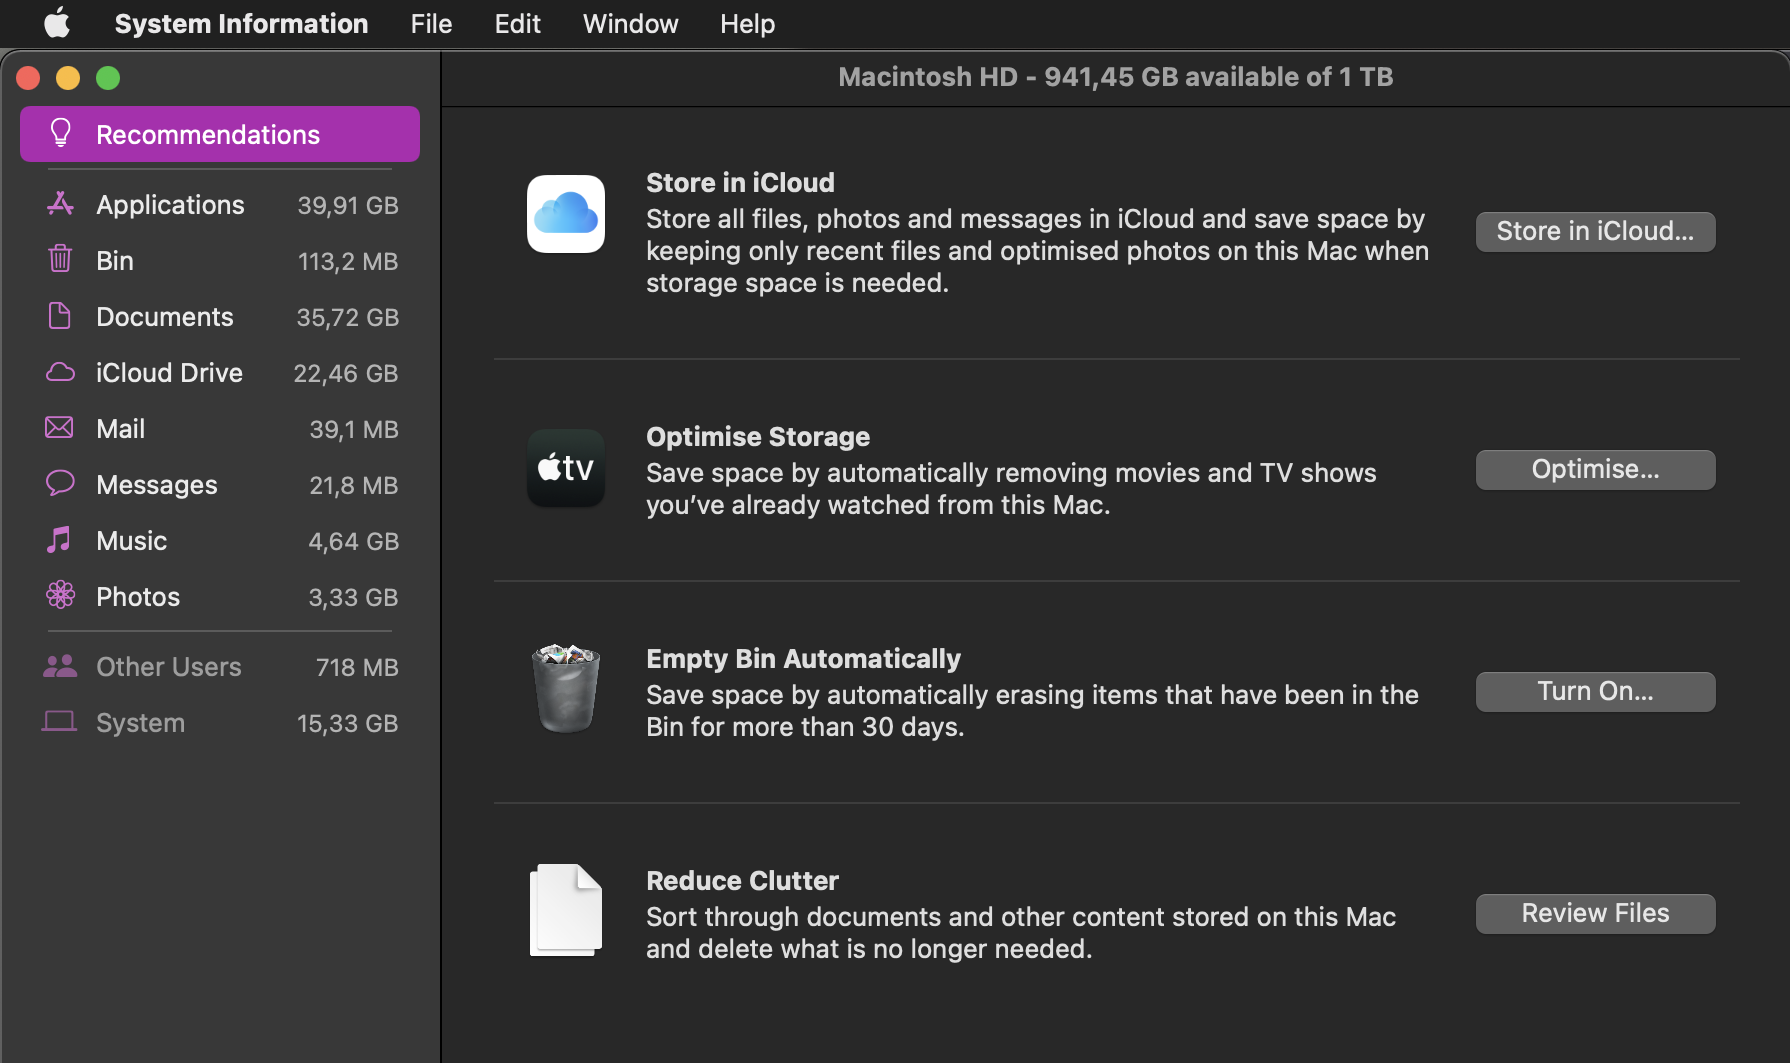This screenshot has height=1063, width=1790.
Task: Click the 15,33 GB System size
Action: point(348,723)
